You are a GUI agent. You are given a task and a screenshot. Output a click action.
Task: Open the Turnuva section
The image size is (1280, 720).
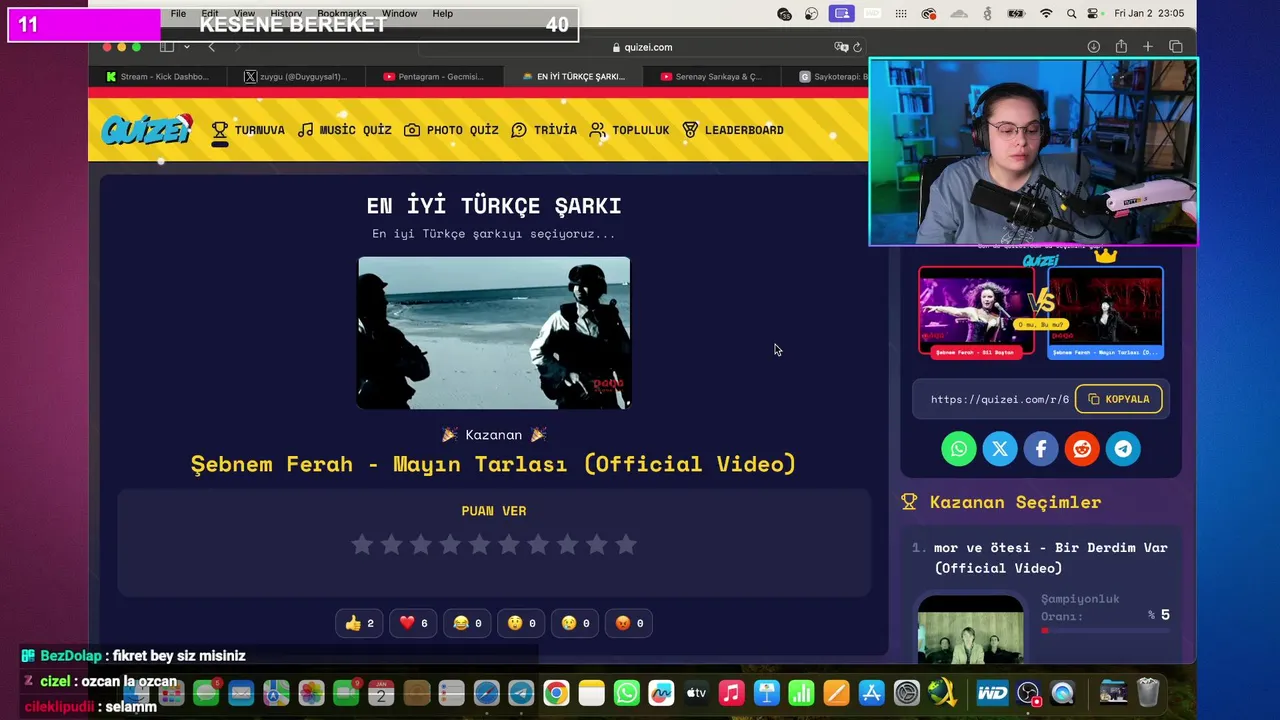tap(248, 130)
